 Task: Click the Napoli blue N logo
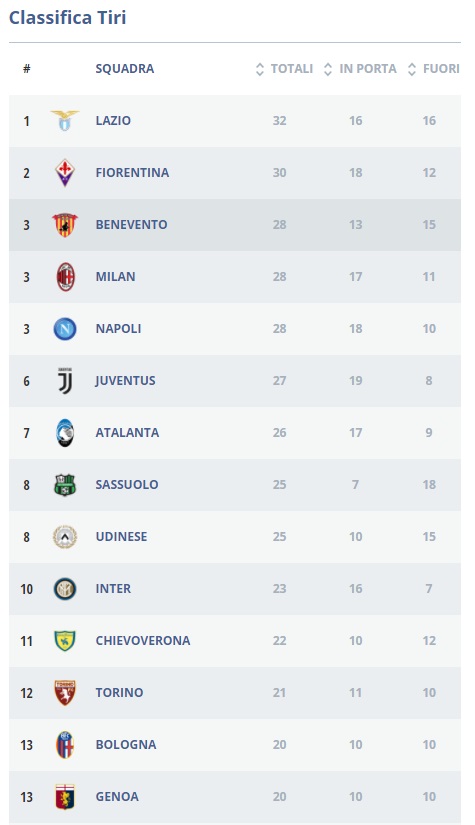pos(65,329)
